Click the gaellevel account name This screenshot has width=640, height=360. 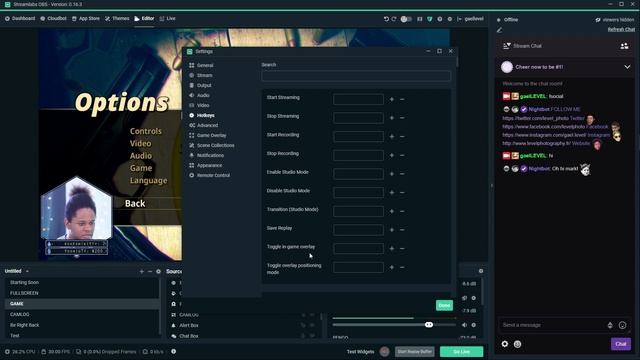point(474,19)
